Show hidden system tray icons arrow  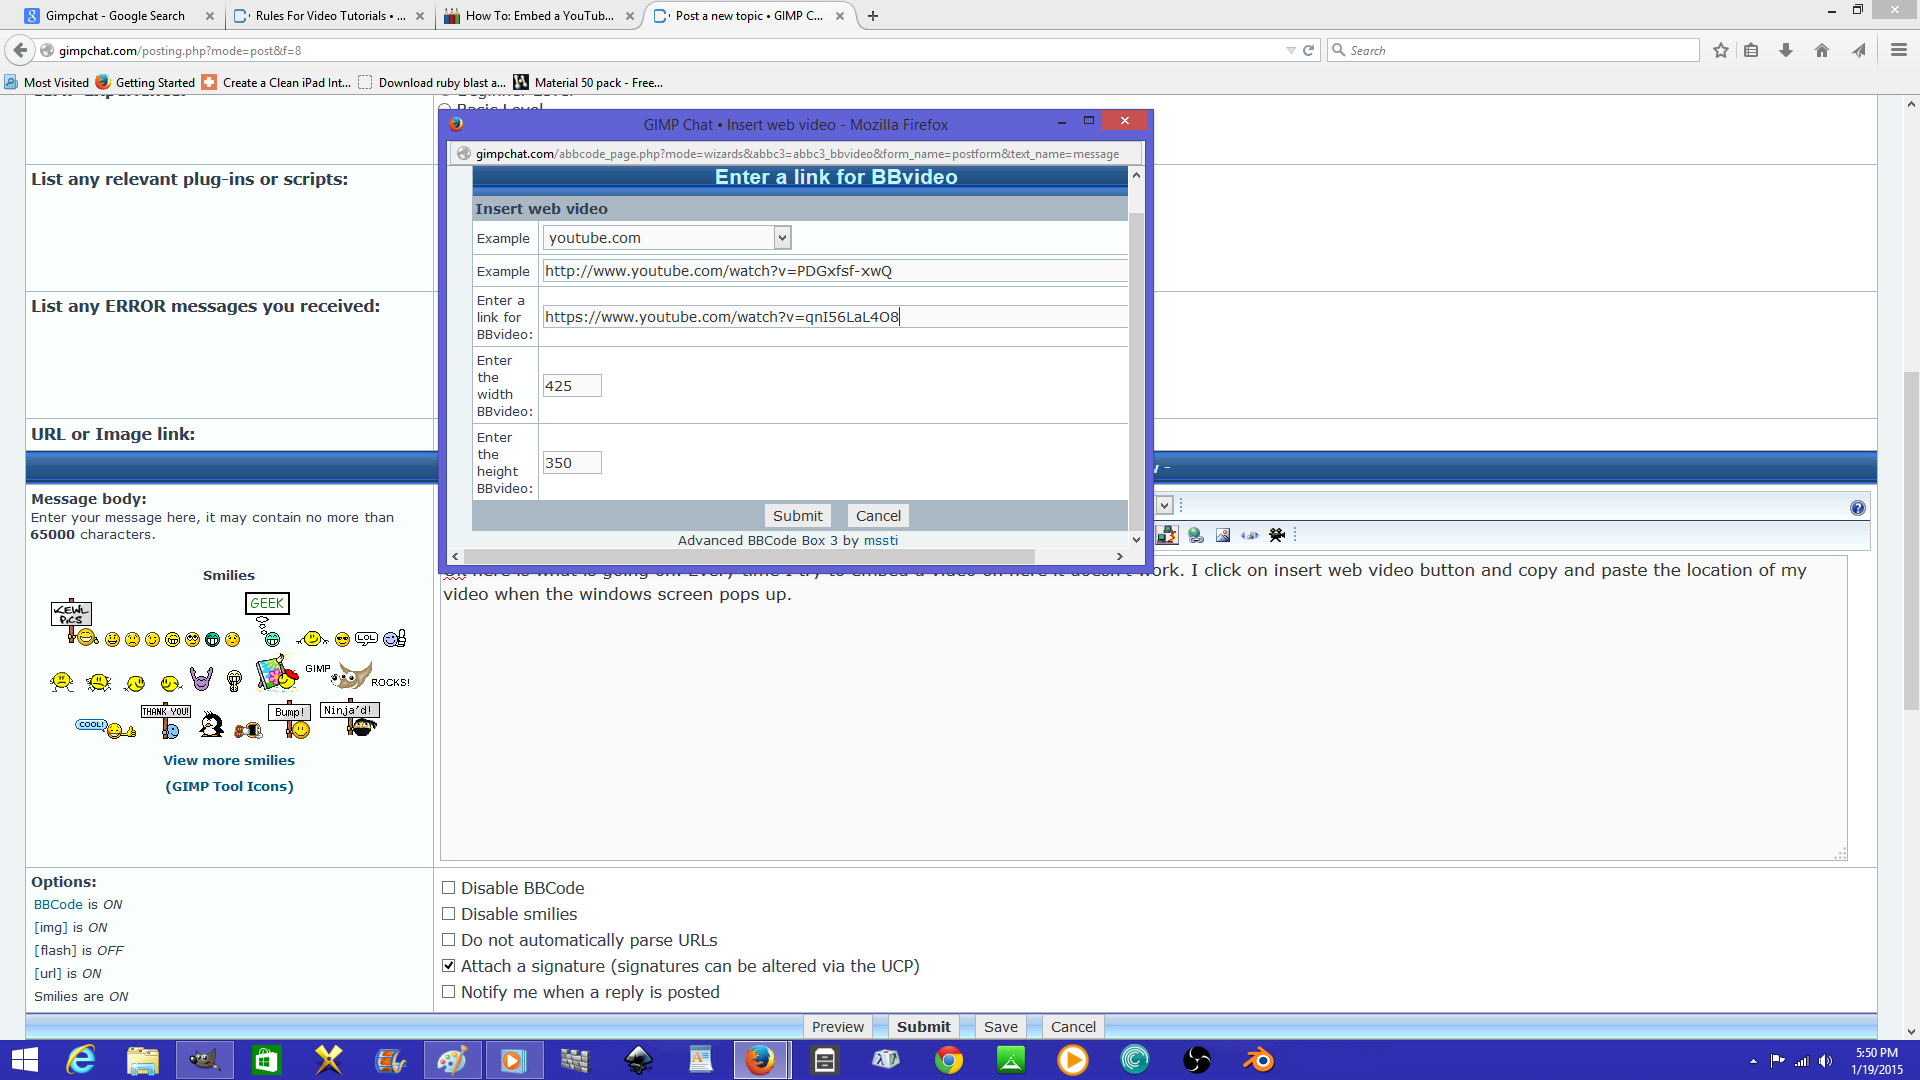click(x=1753, y=1061)
